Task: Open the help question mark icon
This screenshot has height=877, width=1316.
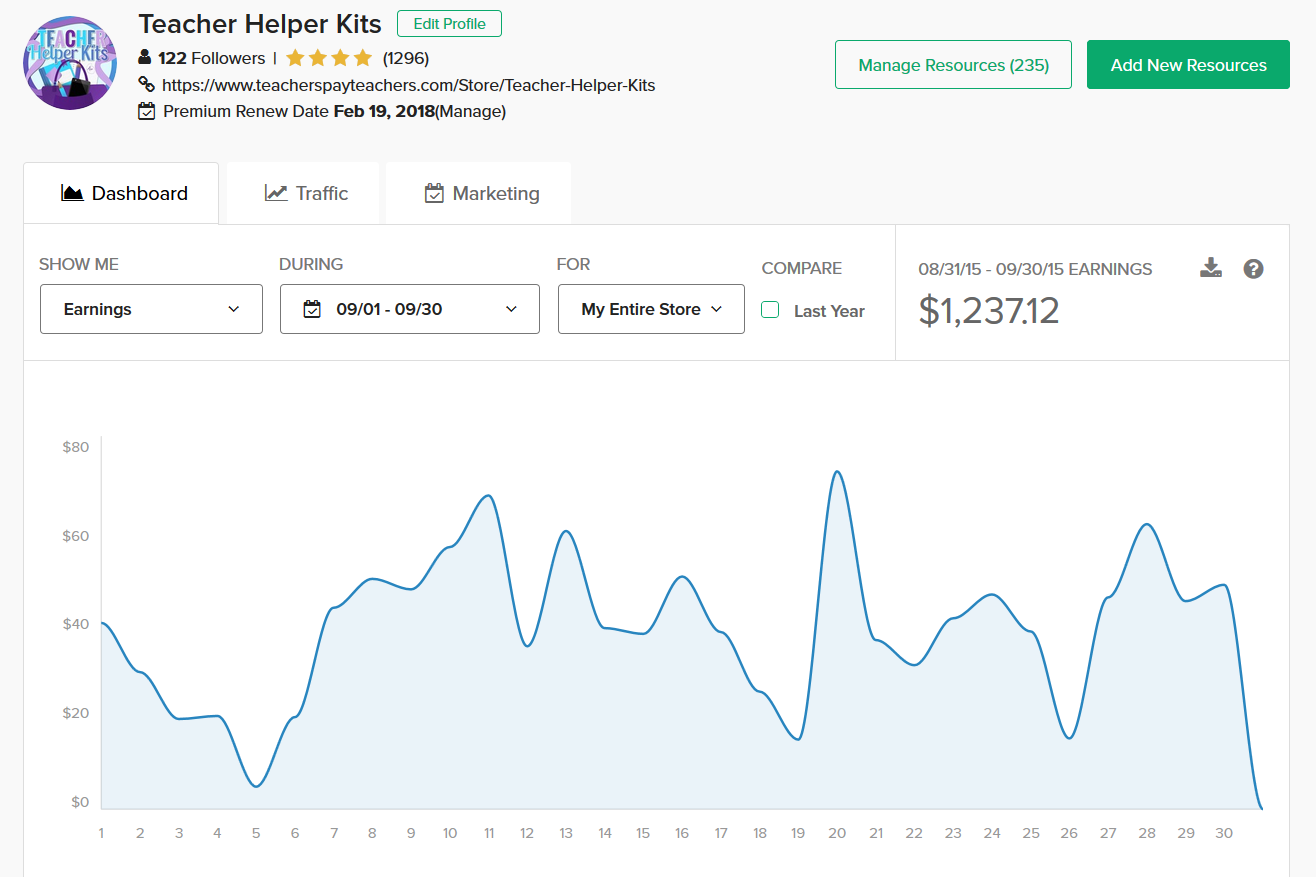Action: [x=1254, y=269]
